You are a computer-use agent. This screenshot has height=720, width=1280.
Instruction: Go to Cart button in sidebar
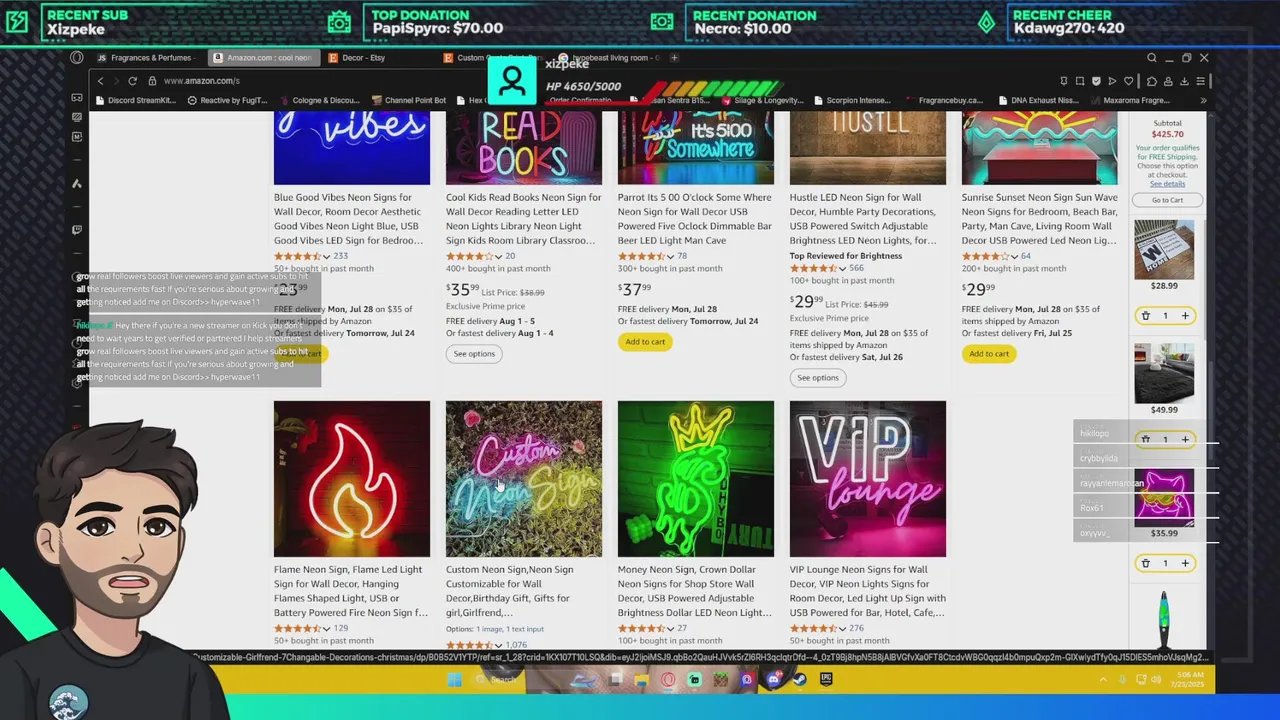[1167, 200]
